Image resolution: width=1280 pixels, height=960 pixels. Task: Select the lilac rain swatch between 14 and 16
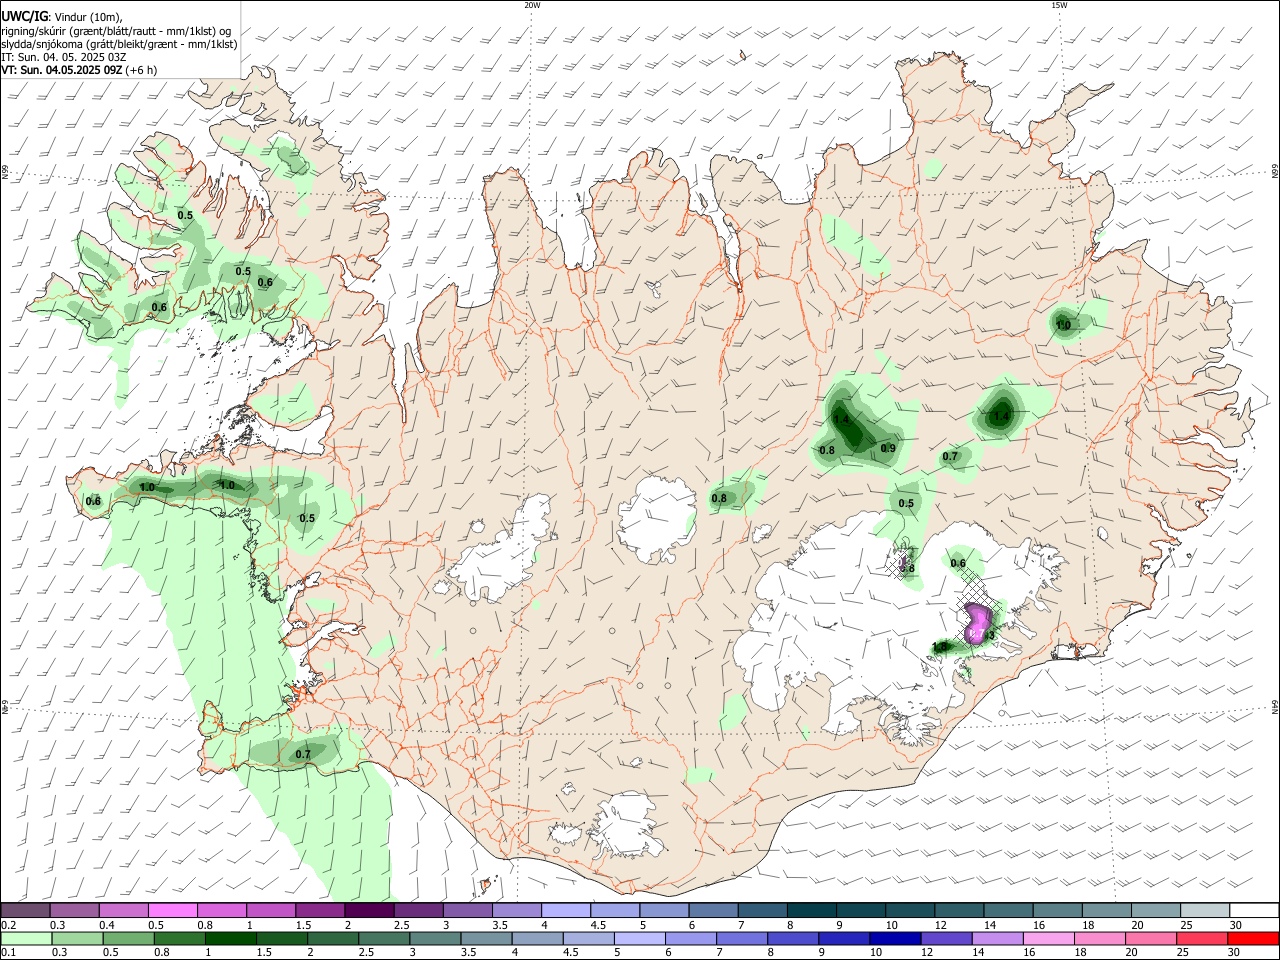(997, 939)
